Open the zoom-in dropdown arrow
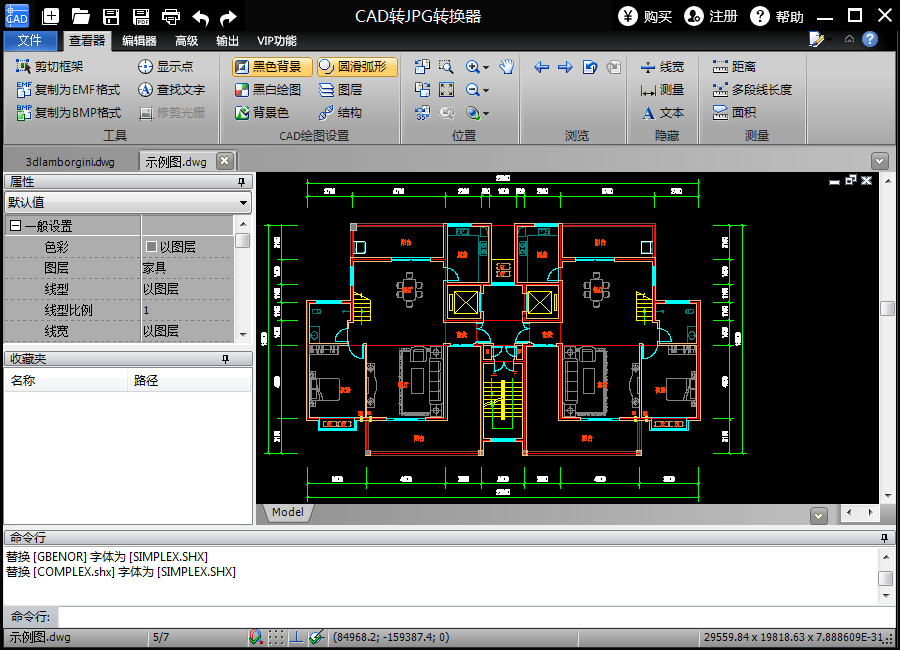Image resolution: width=900 pixels, height=650 pixels. [x=486, y=68]
